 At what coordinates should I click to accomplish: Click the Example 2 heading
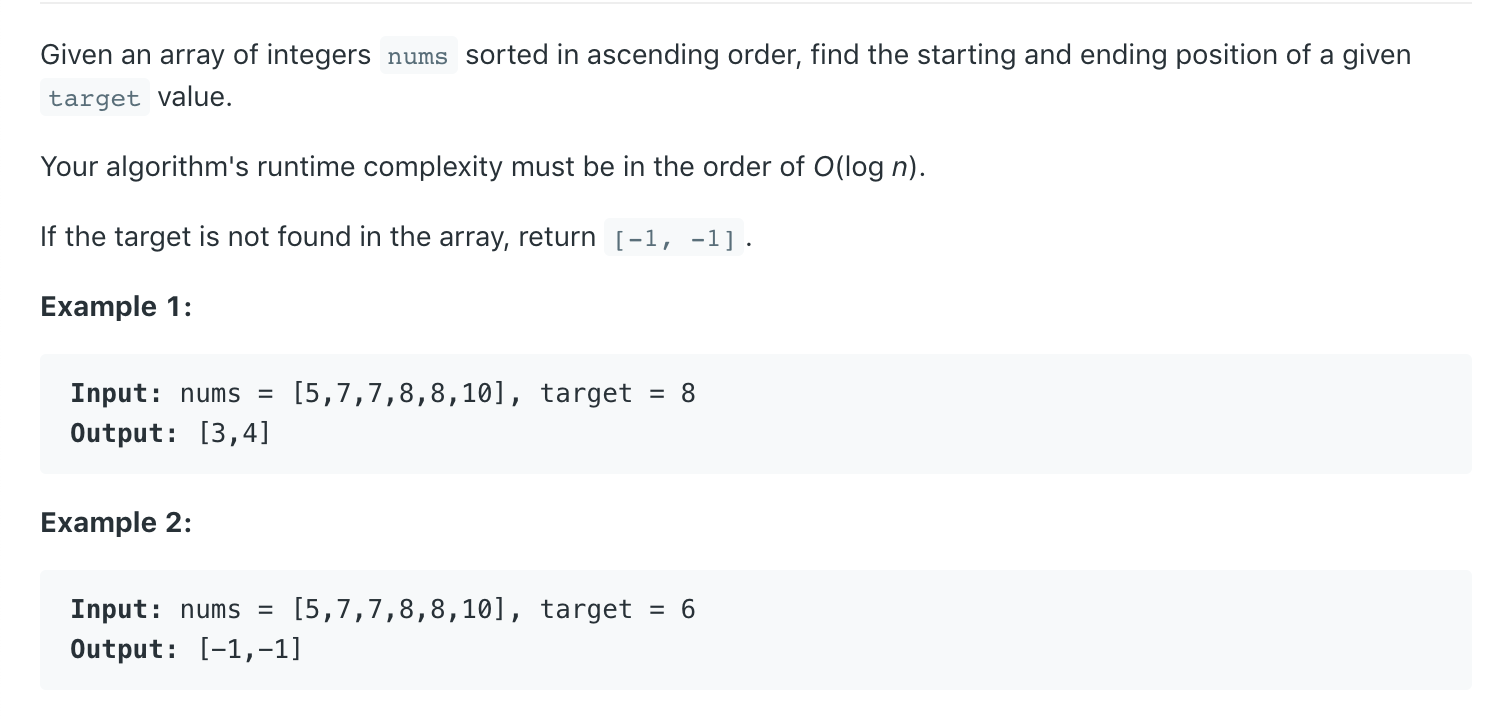click(116, 522)
